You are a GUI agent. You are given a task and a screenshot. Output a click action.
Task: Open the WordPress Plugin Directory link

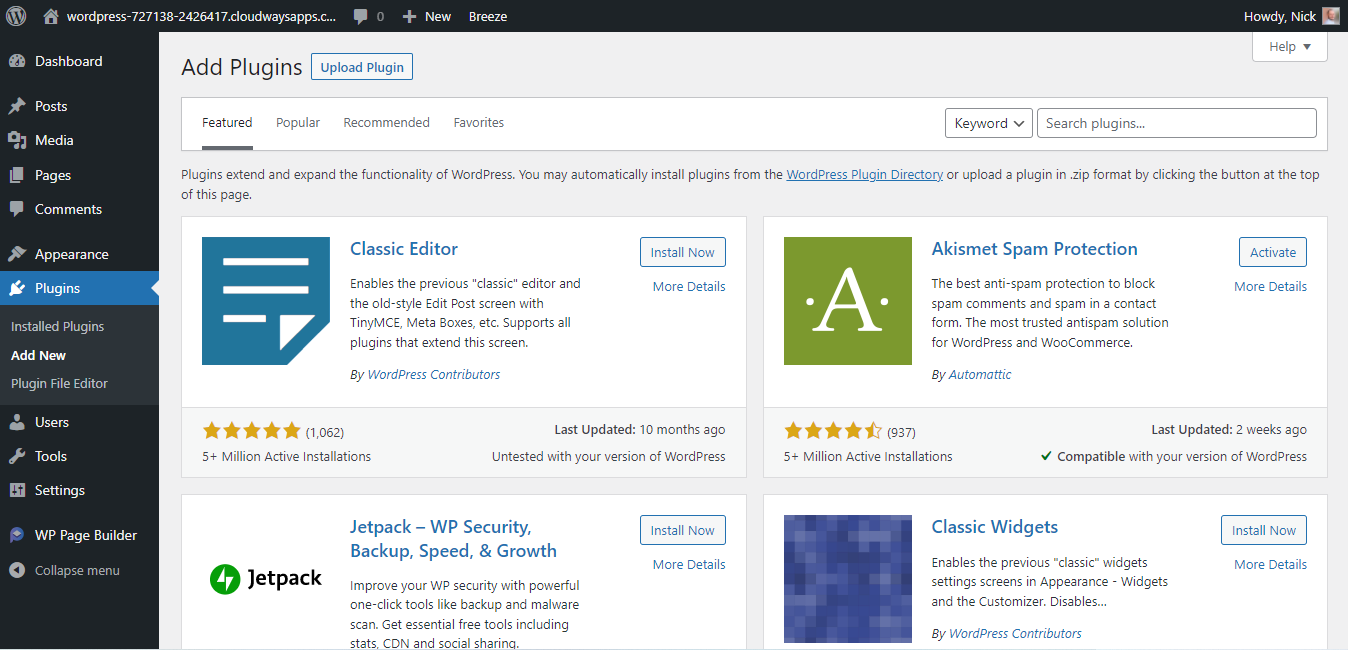coord(864,174)
